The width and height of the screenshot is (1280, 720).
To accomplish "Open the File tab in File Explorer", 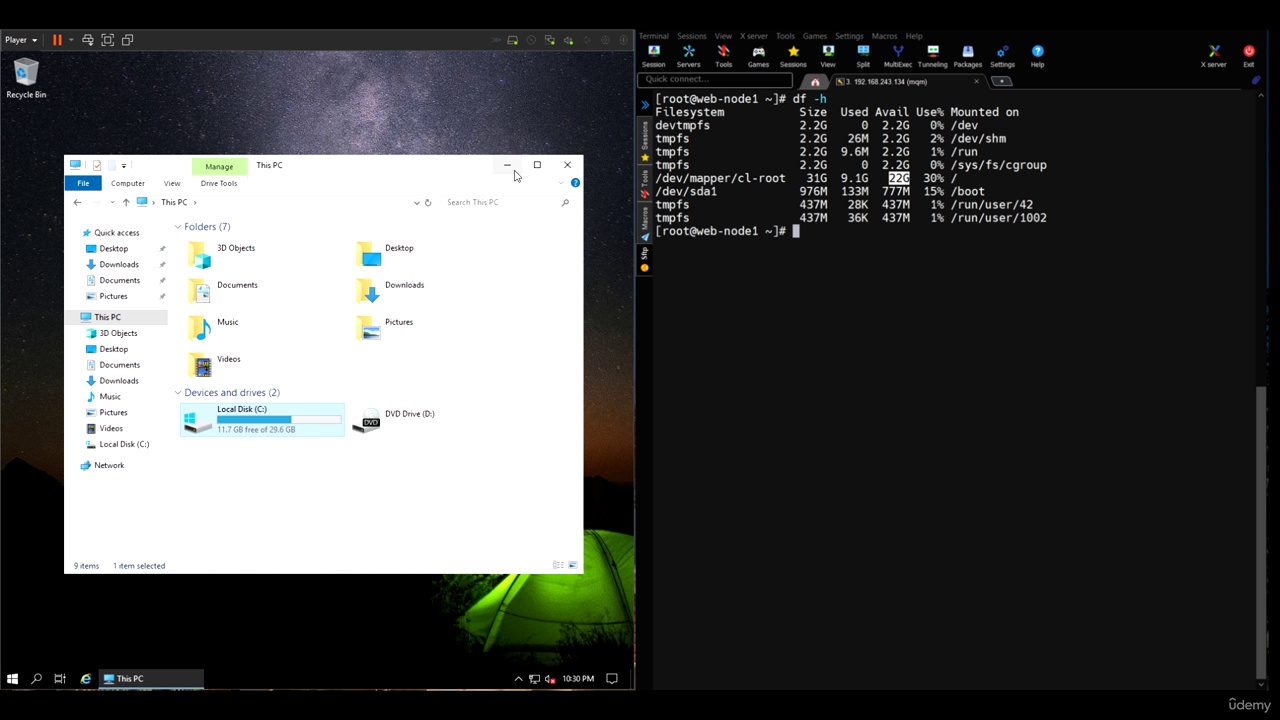I will 83,183.
